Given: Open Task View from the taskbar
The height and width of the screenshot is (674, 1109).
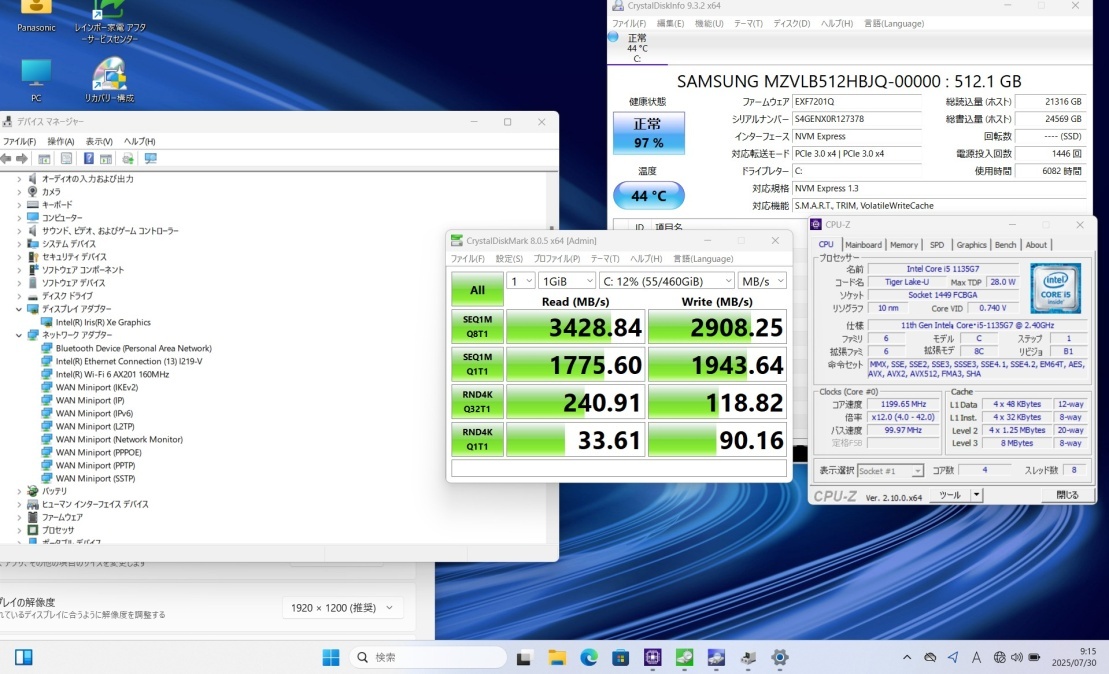Looking at the screenshot, I should tap(524, 658).
